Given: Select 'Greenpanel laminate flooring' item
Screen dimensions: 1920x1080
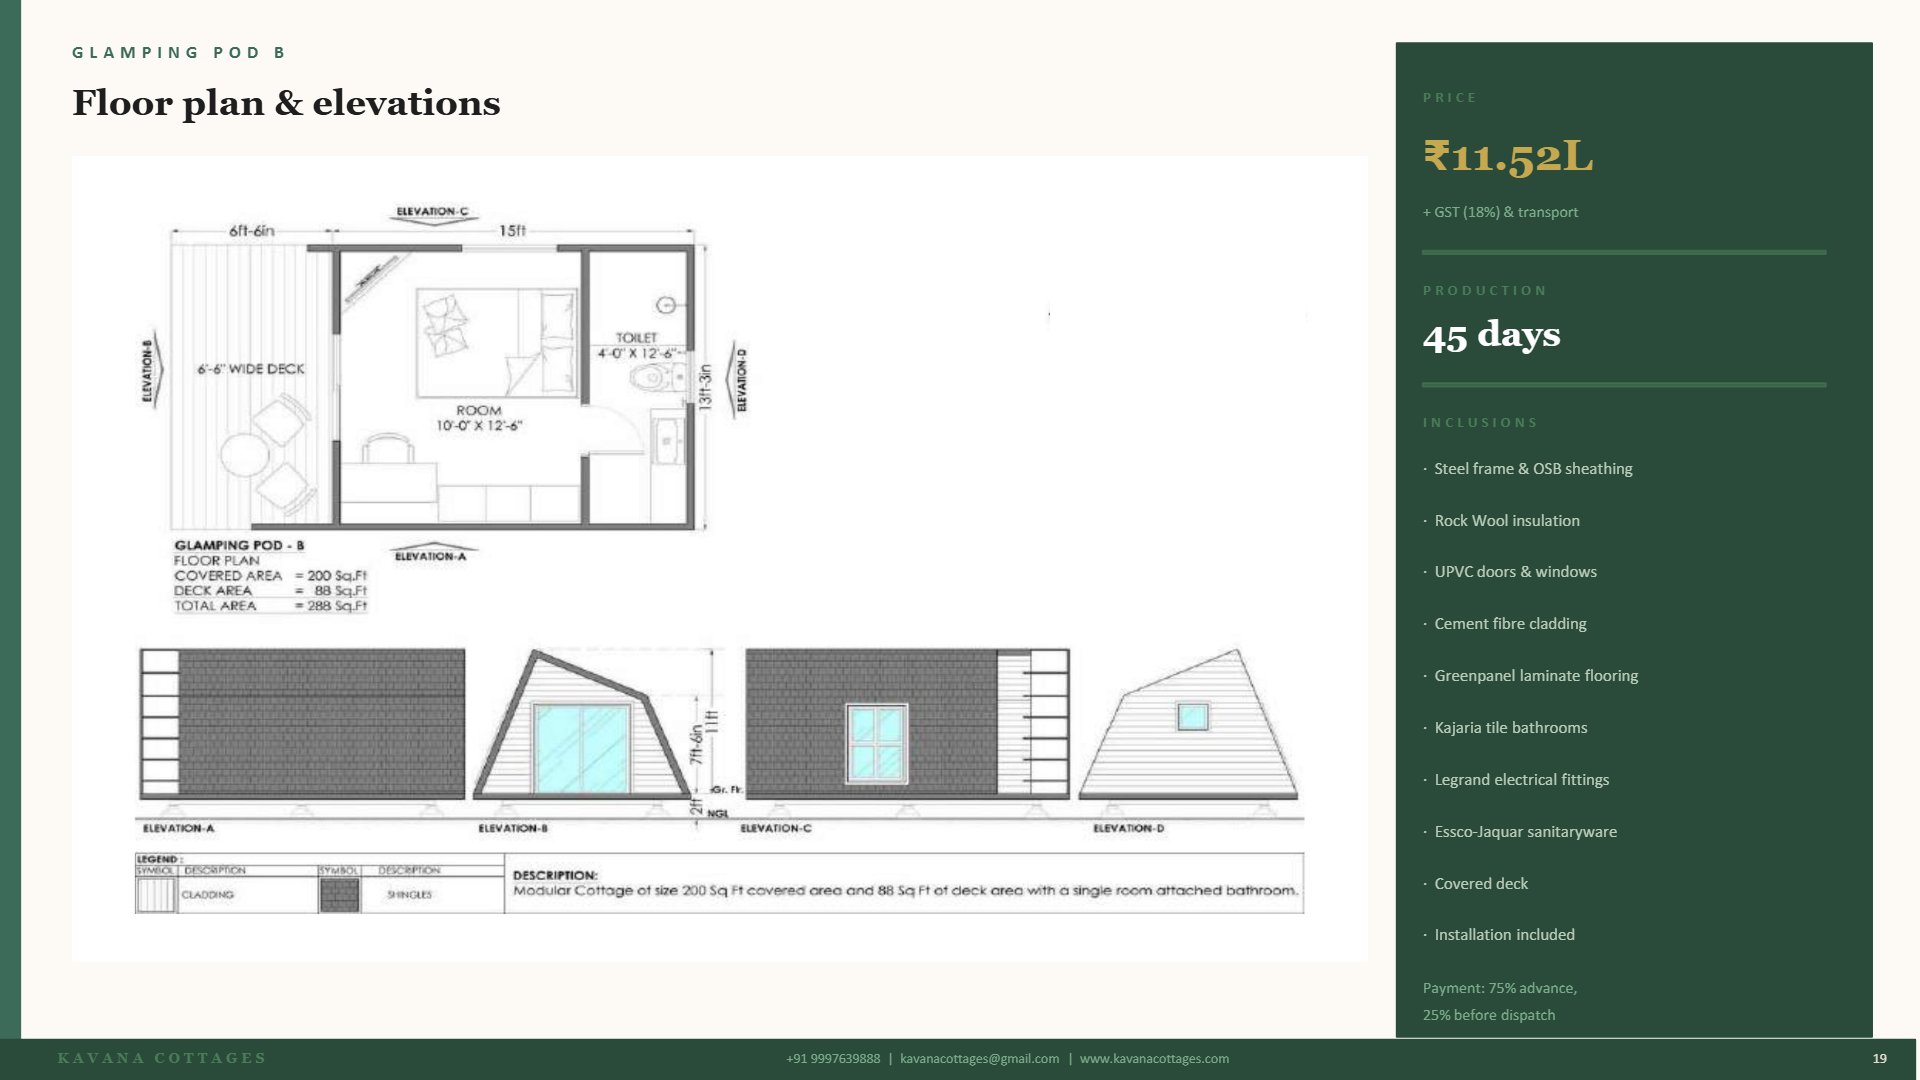Looking at the screenshot, I should click(x=1536, y=676).
